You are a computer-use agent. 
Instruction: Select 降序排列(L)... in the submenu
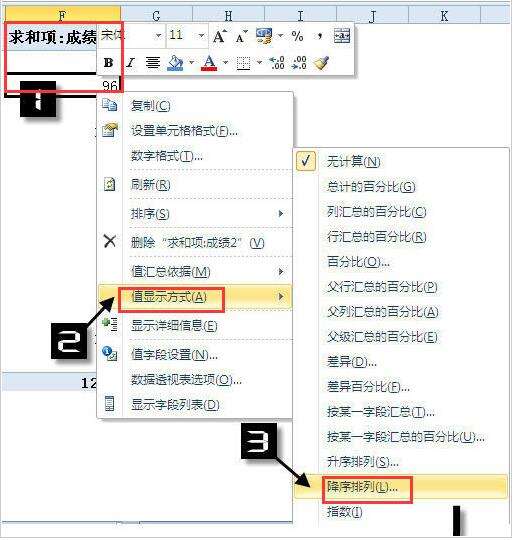click(401, 487)
